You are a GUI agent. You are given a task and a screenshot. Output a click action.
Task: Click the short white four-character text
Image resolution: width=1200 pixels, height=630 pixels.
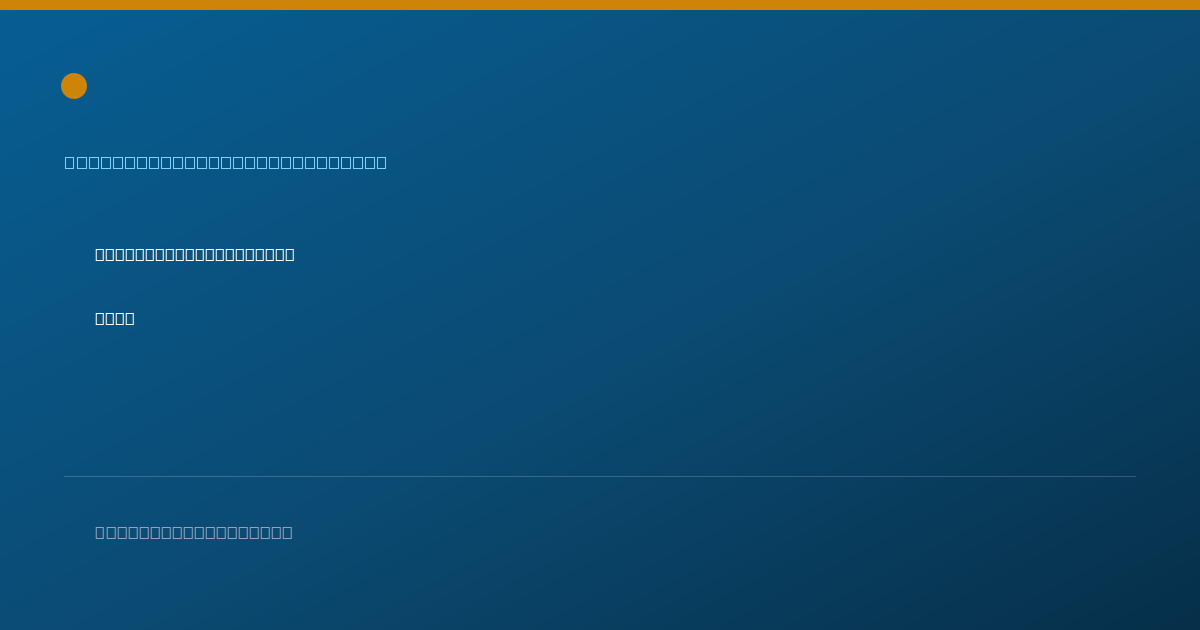tap(115, 318)
